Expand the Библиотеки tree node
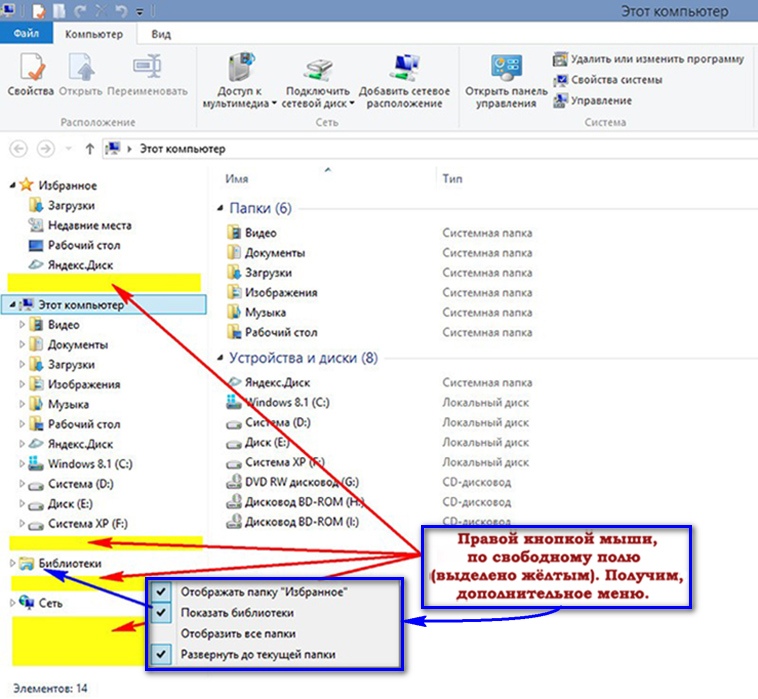This screenshot has height=699, width=758. (12, 564)
